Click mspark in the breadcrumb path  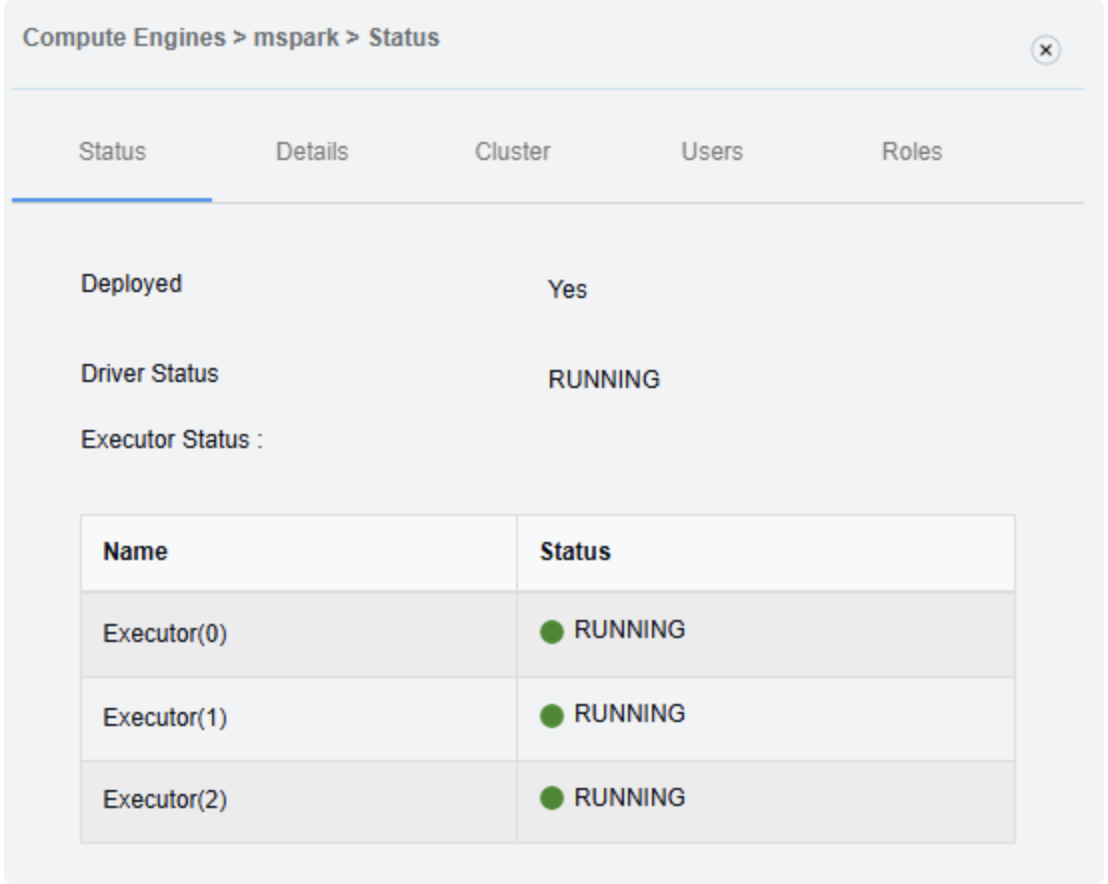pyautogui.click(x=295, y=38)
